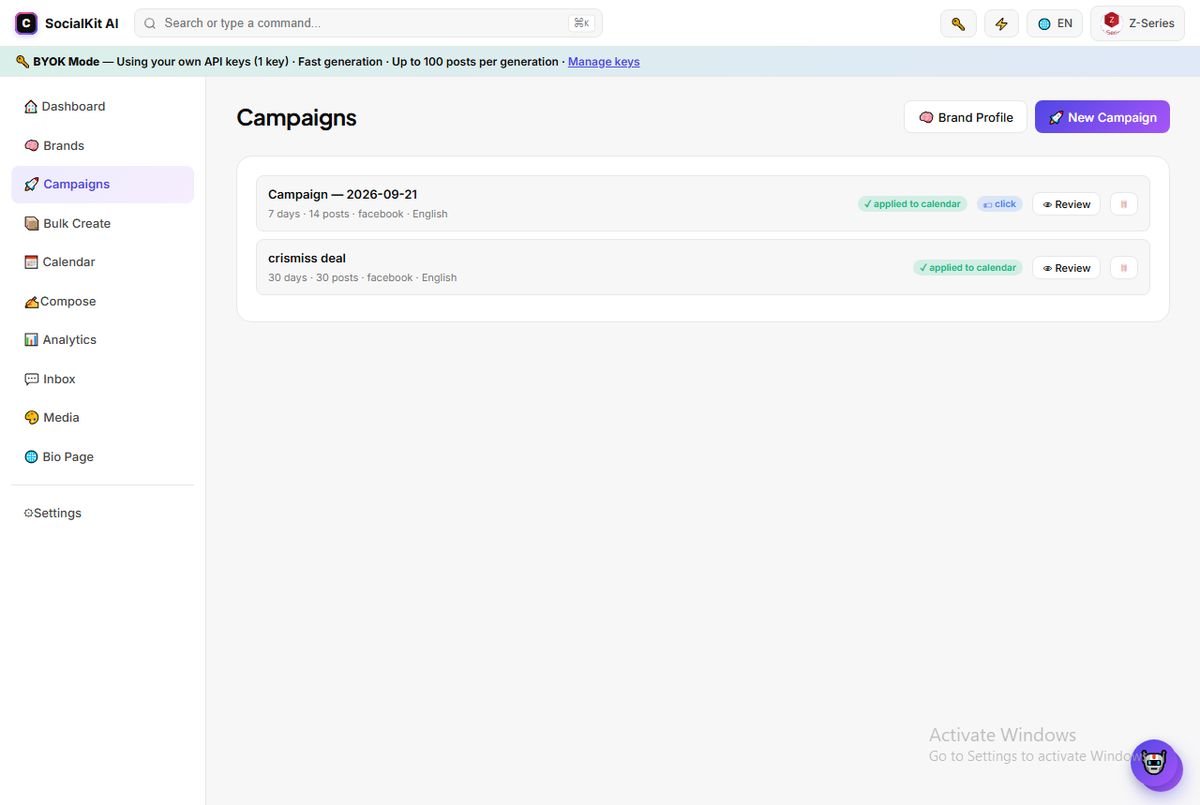
Task: Open Bulk Create in sidebar
Action: click(103, 223)
